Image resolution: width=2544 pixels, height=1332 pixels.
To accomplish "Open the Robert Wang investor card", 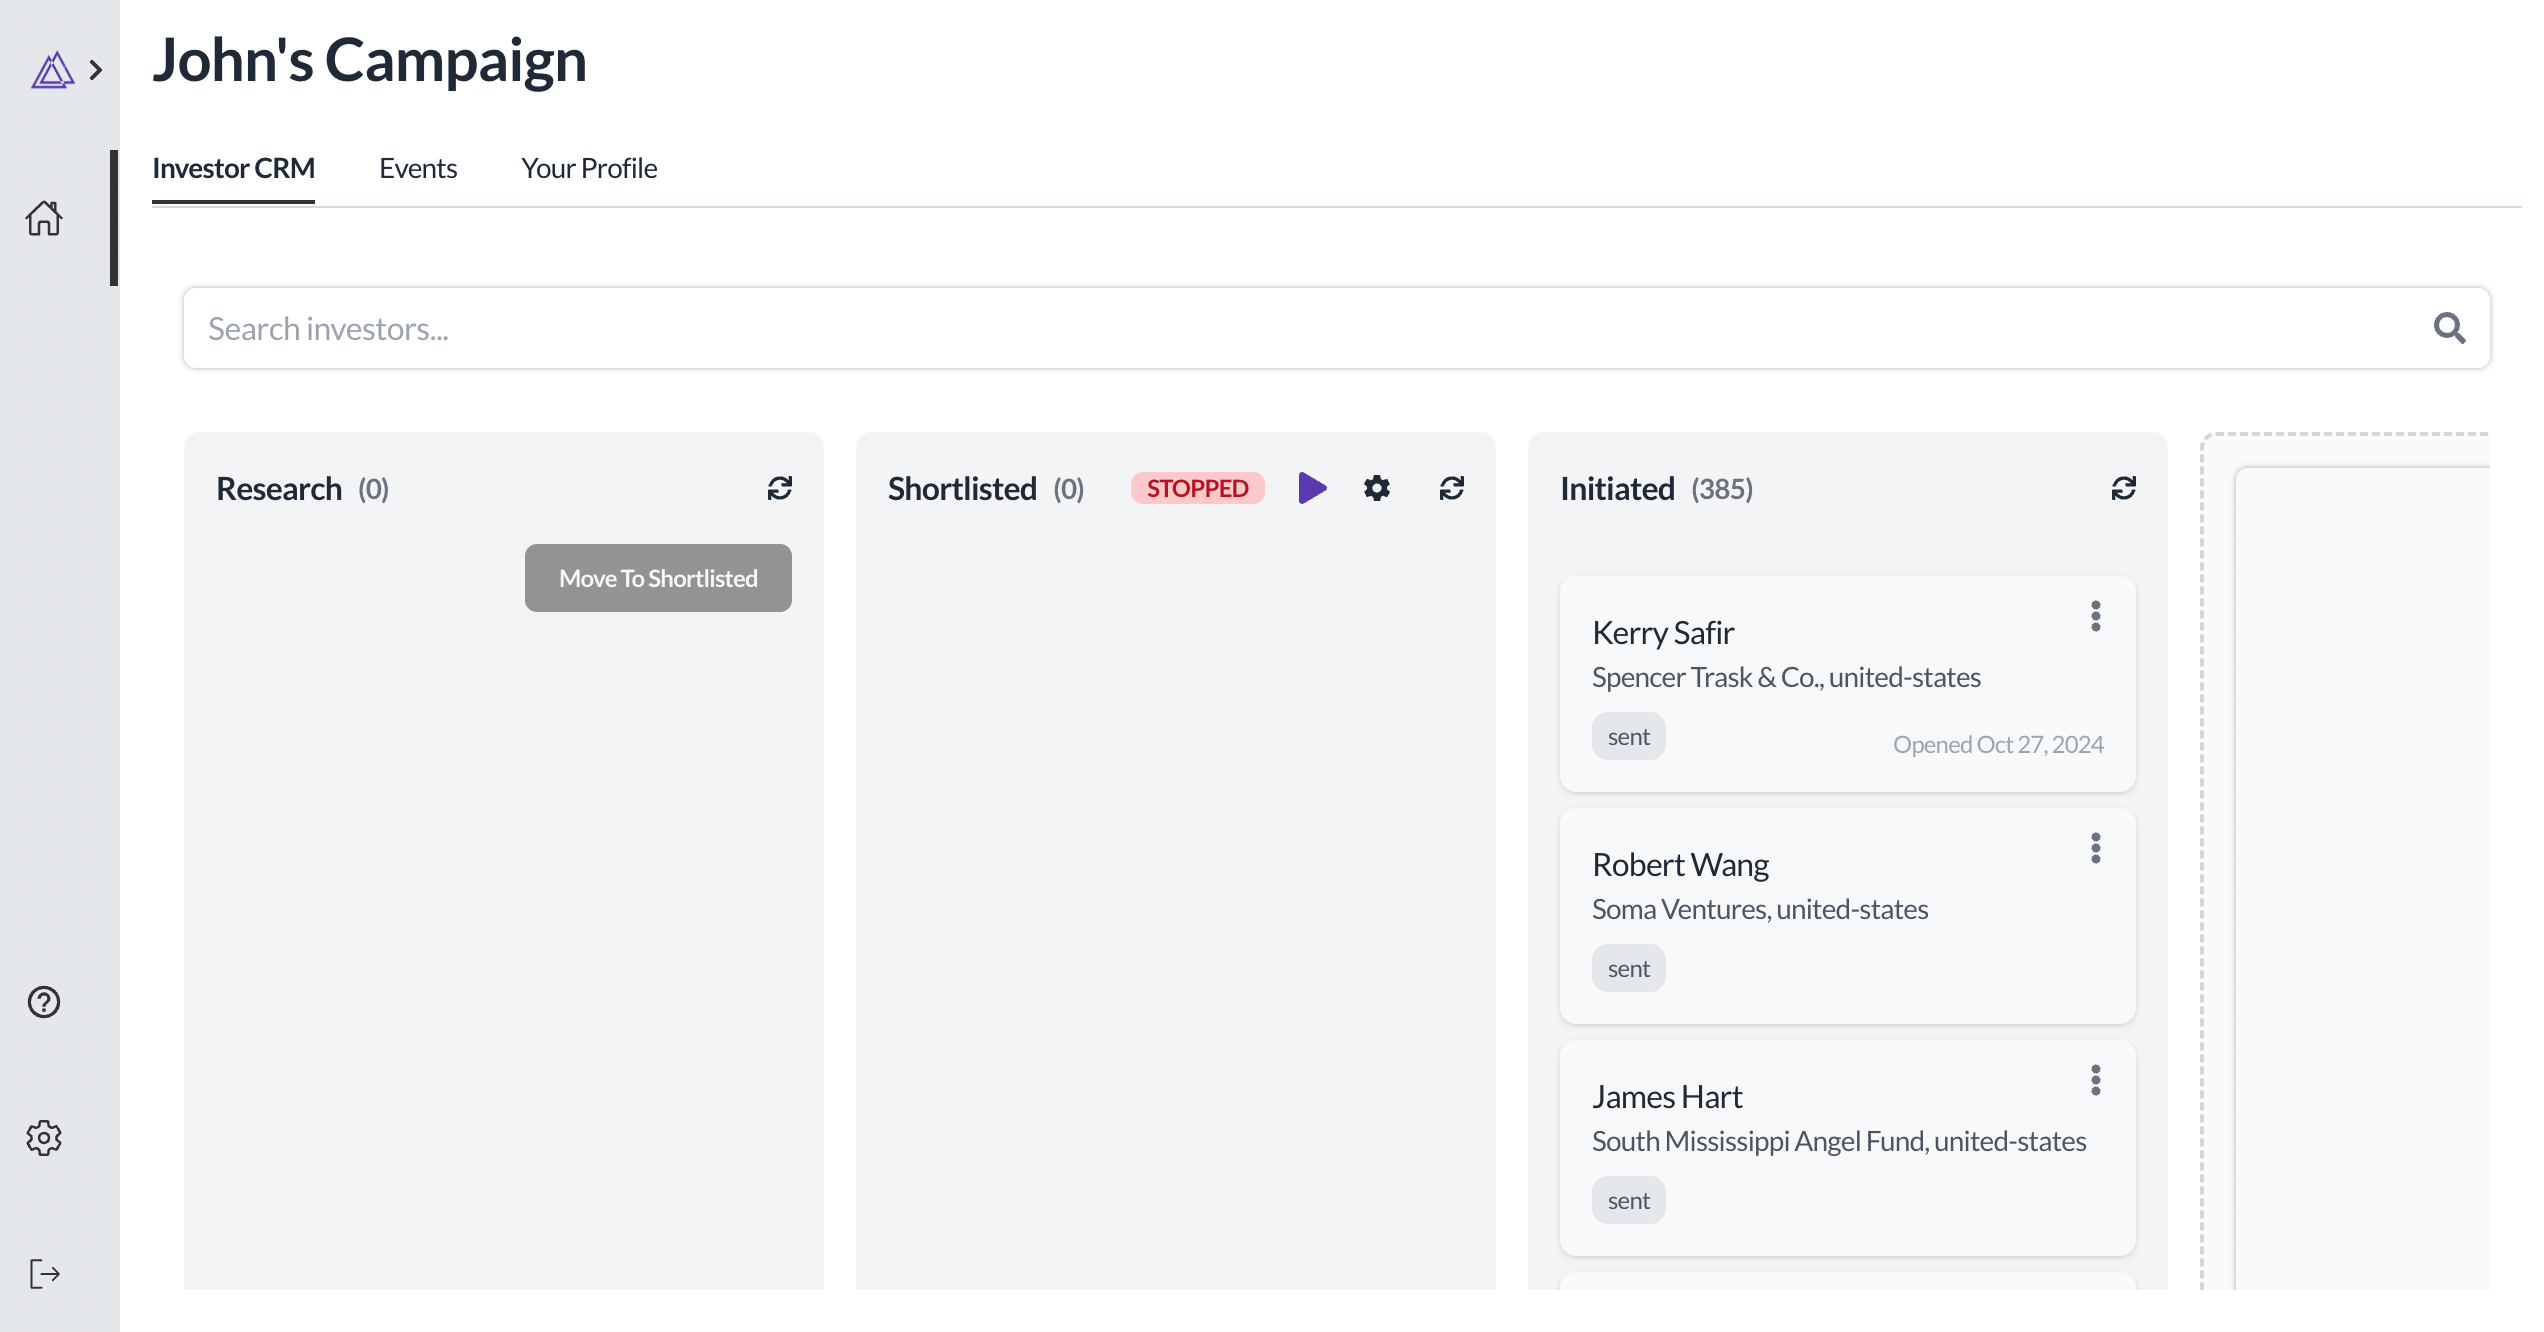I will coord(1847,916).
